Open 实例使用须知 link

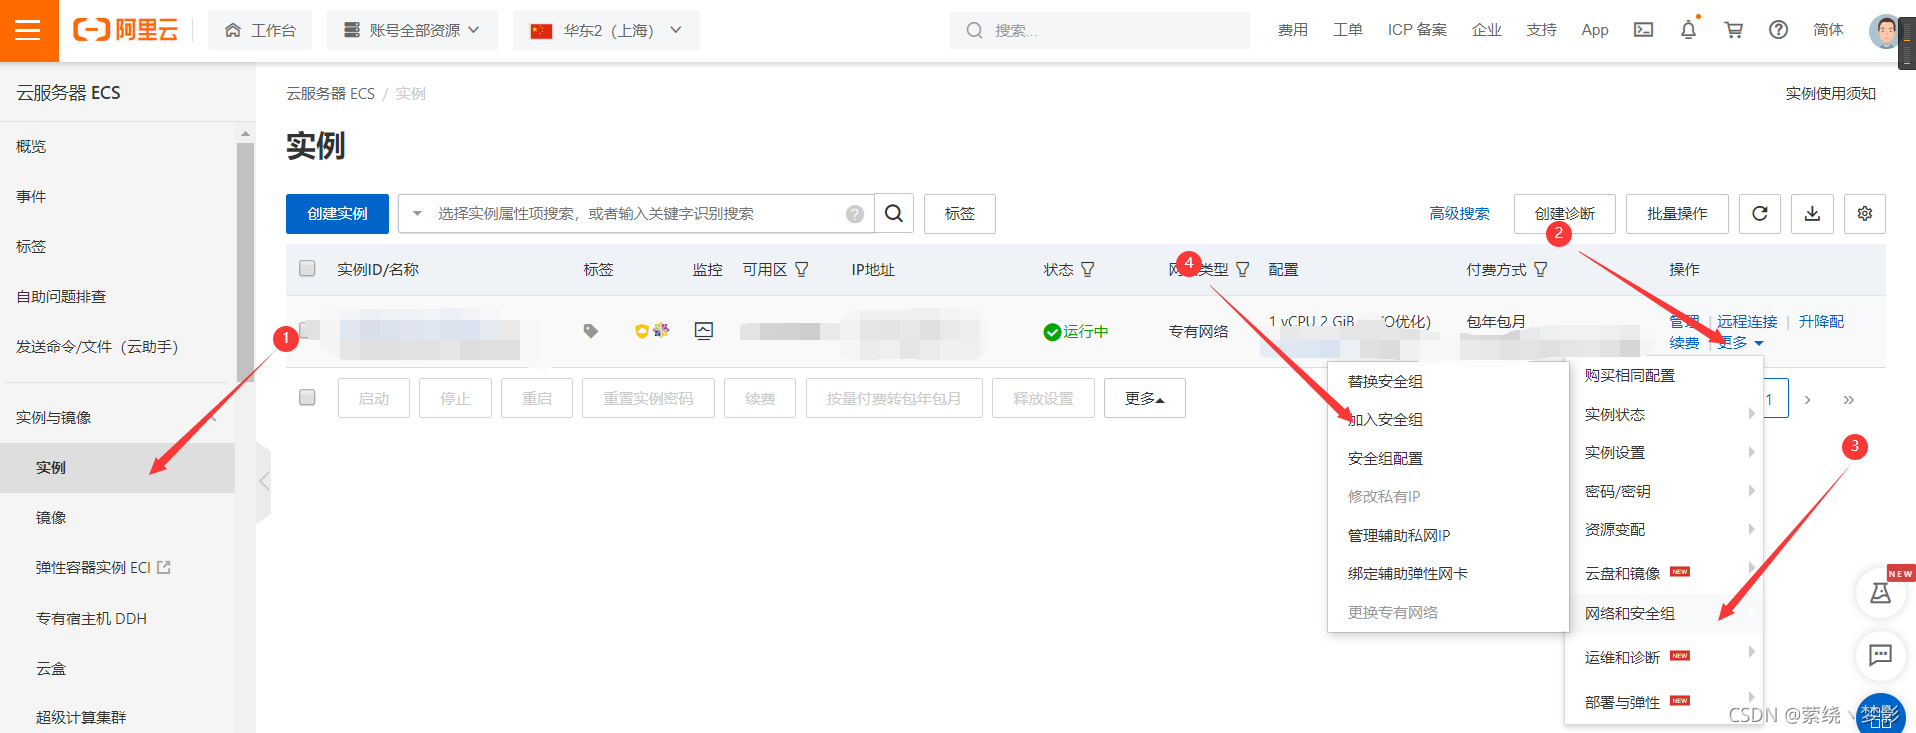[x=1830, y=93]
